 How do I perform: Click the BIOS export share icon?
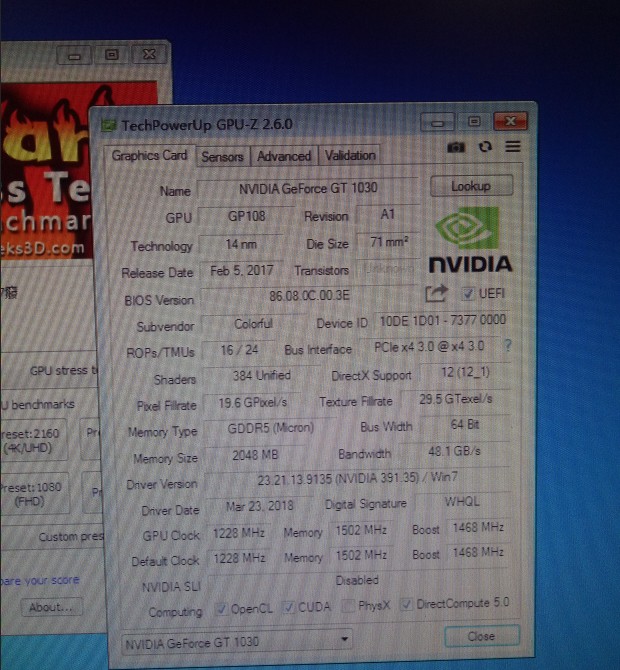pyautogui.click(x=436, y=294)
